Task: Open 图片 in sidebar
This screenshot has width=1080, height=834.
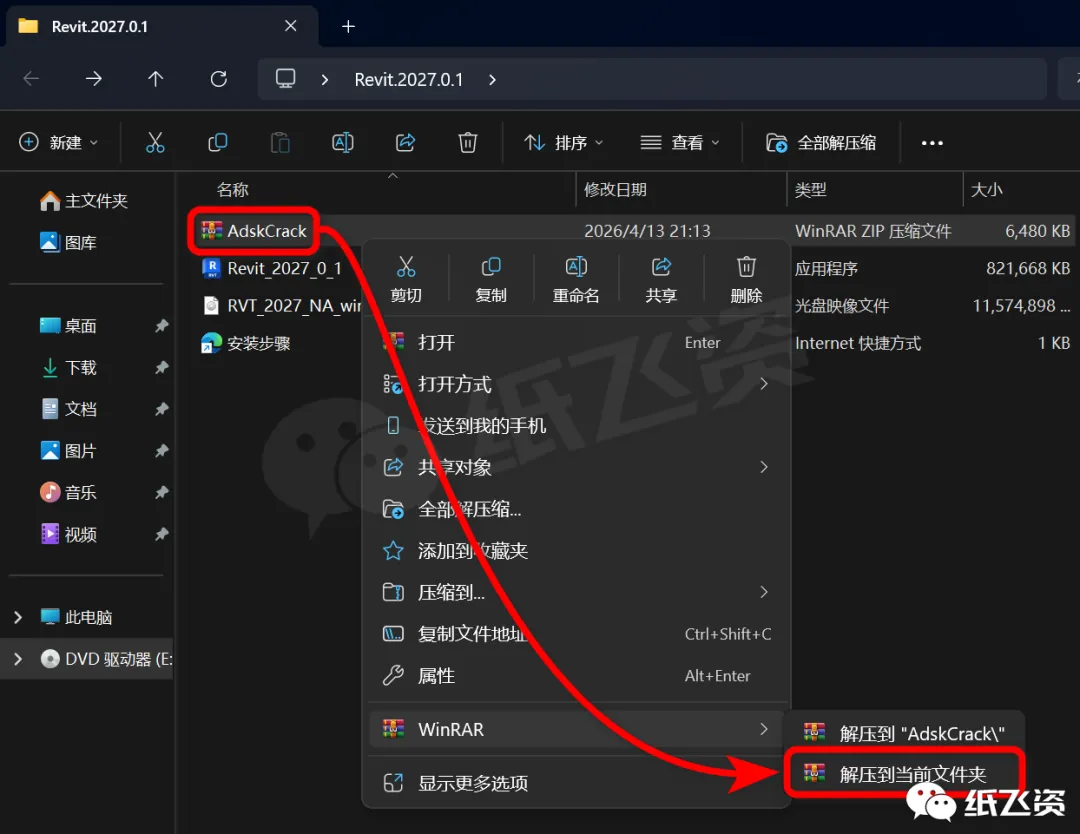Action: tap(68, 451)
